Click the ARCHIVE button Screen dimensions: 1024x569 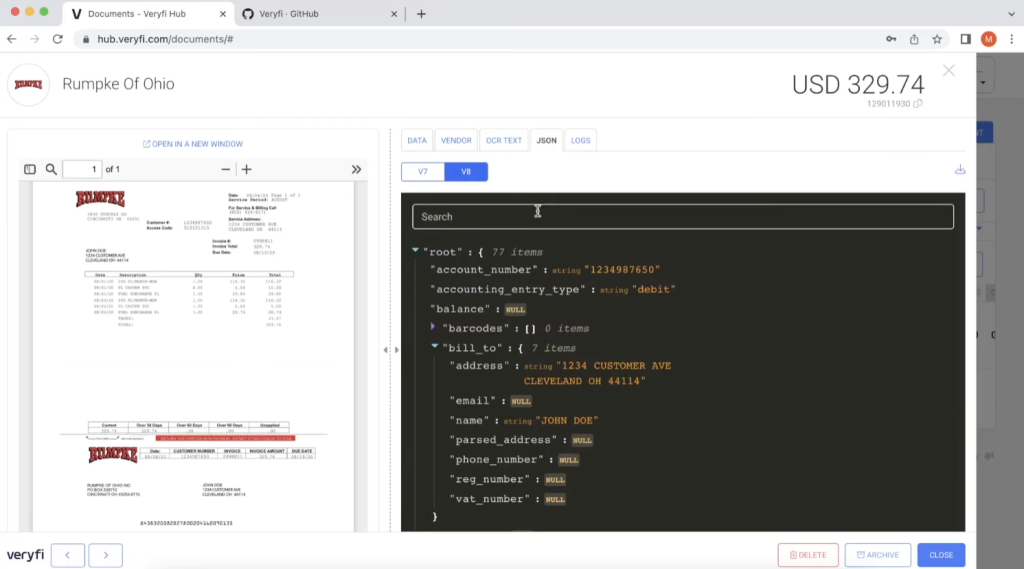(877, 555)
